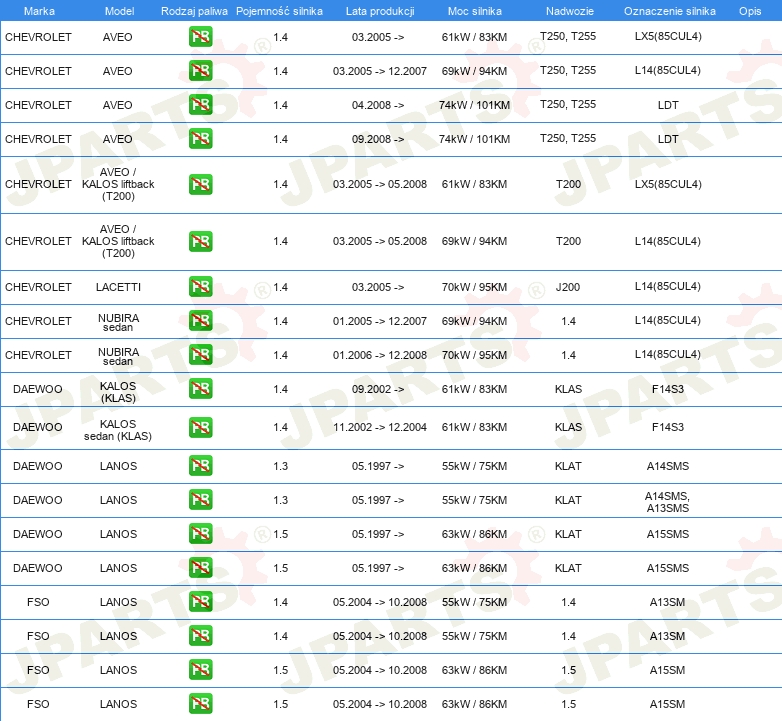Click the Lata produkcji column header

click(380, 11)
